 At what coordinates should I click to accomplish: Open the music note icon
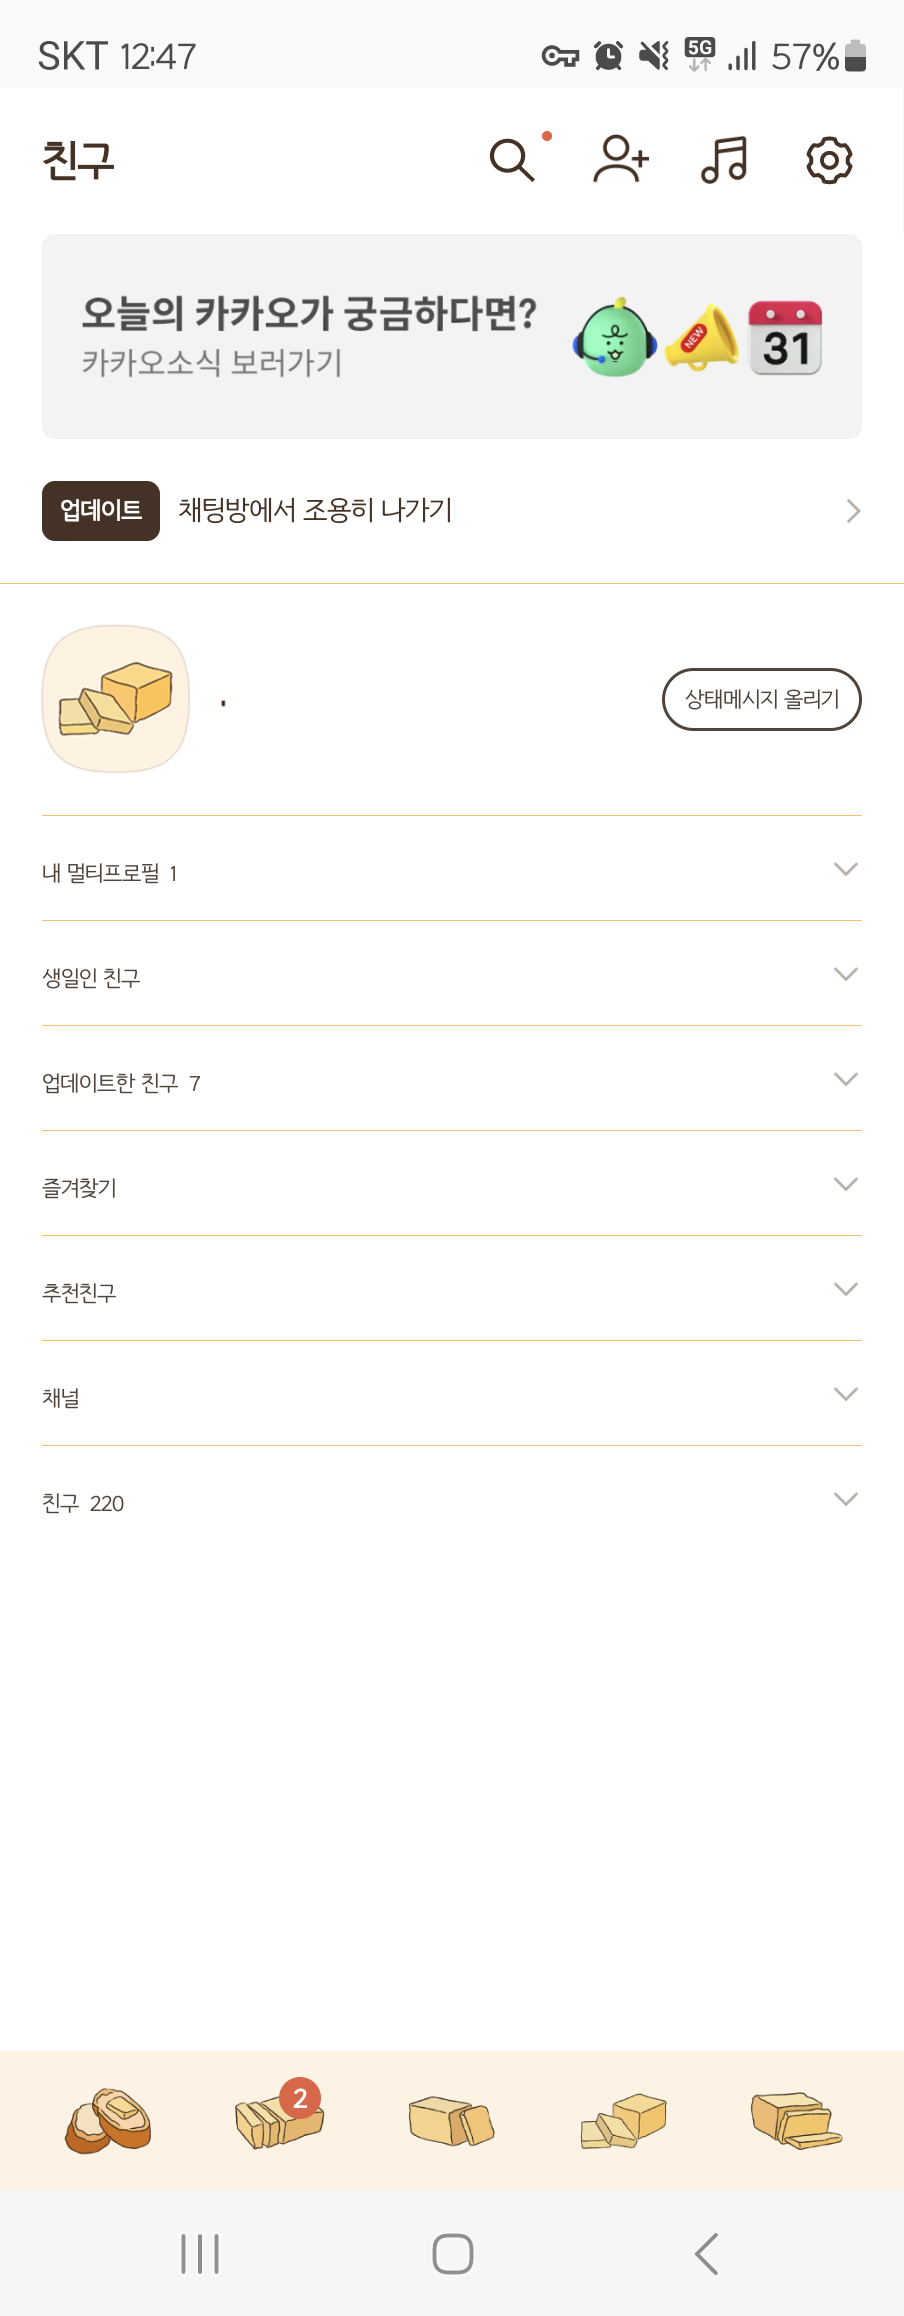[725, 160]
